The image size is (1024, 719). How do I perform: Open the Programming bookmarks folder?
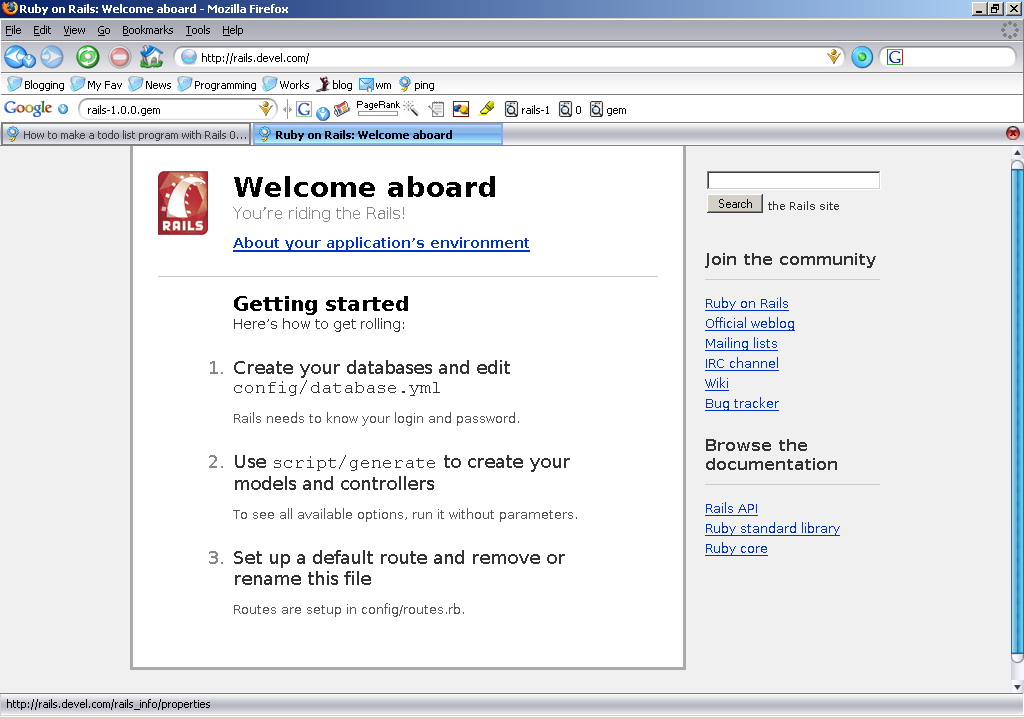coord(217,85)
